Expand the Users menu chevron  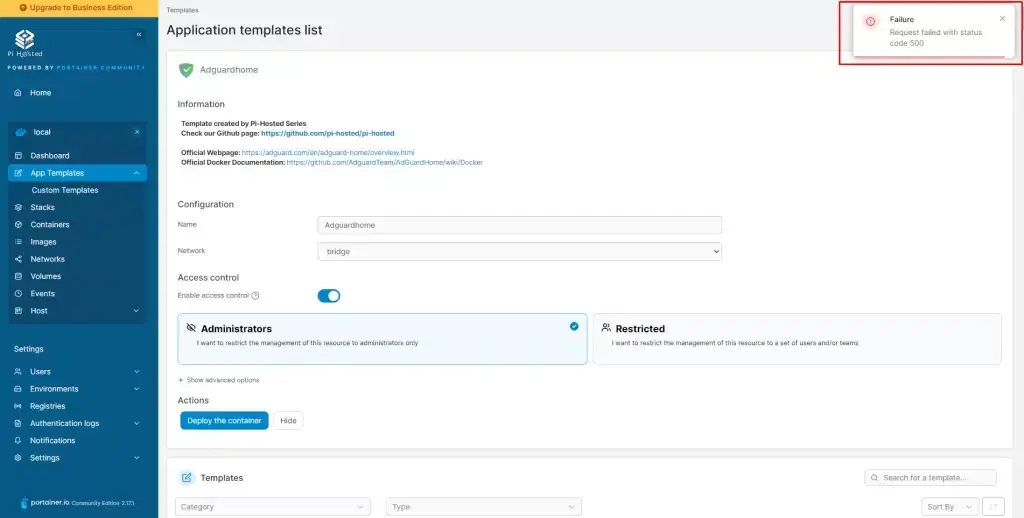(136, 372)
